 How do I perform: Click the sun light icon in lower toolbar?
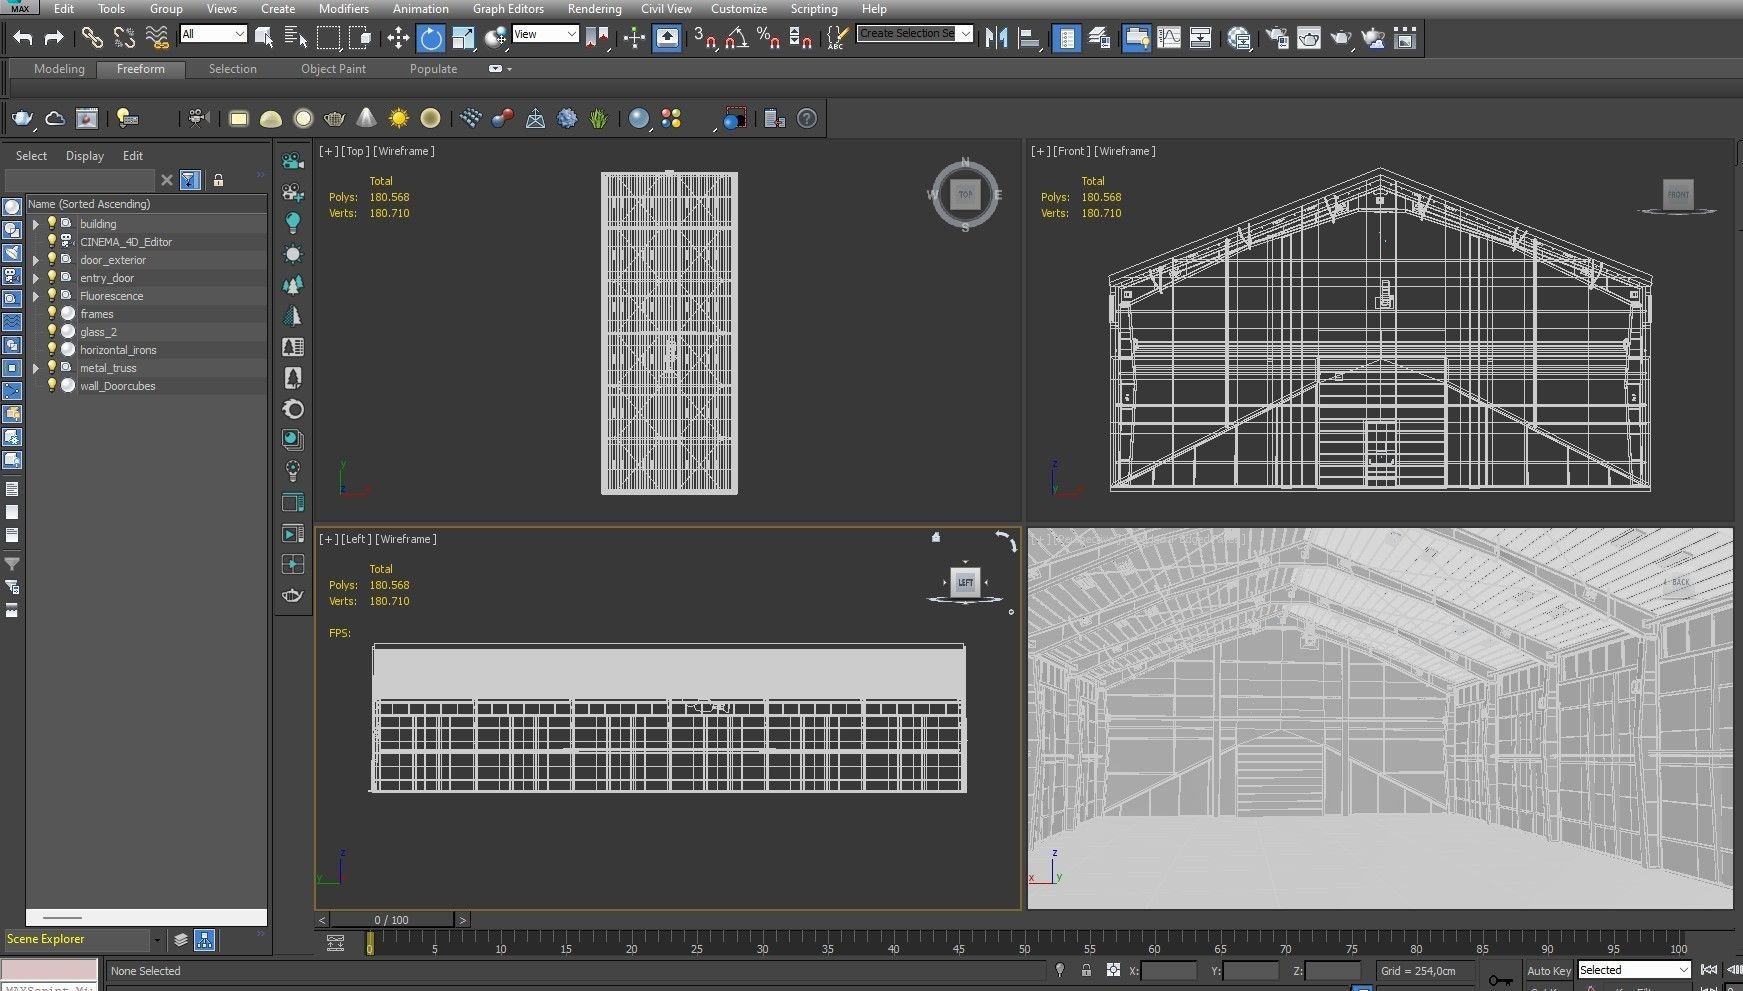(399, 118)
